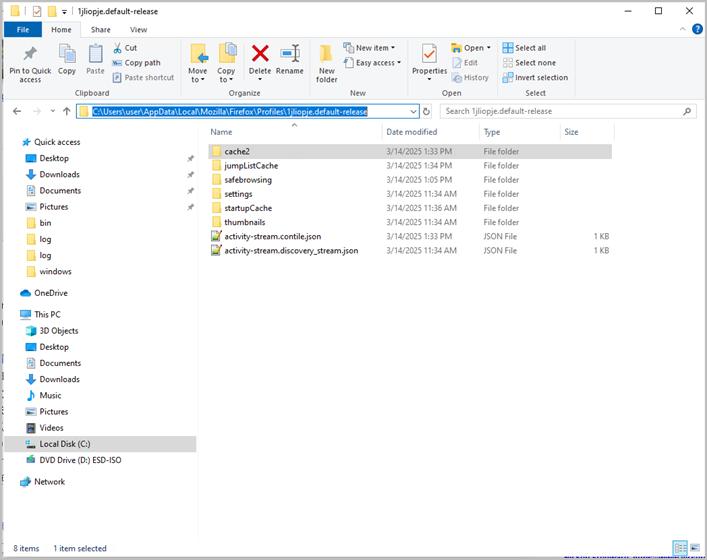The height and width of the screenshot is (560, 707).
Task: Open the Easy access dropdown
Action: [372, 63]
